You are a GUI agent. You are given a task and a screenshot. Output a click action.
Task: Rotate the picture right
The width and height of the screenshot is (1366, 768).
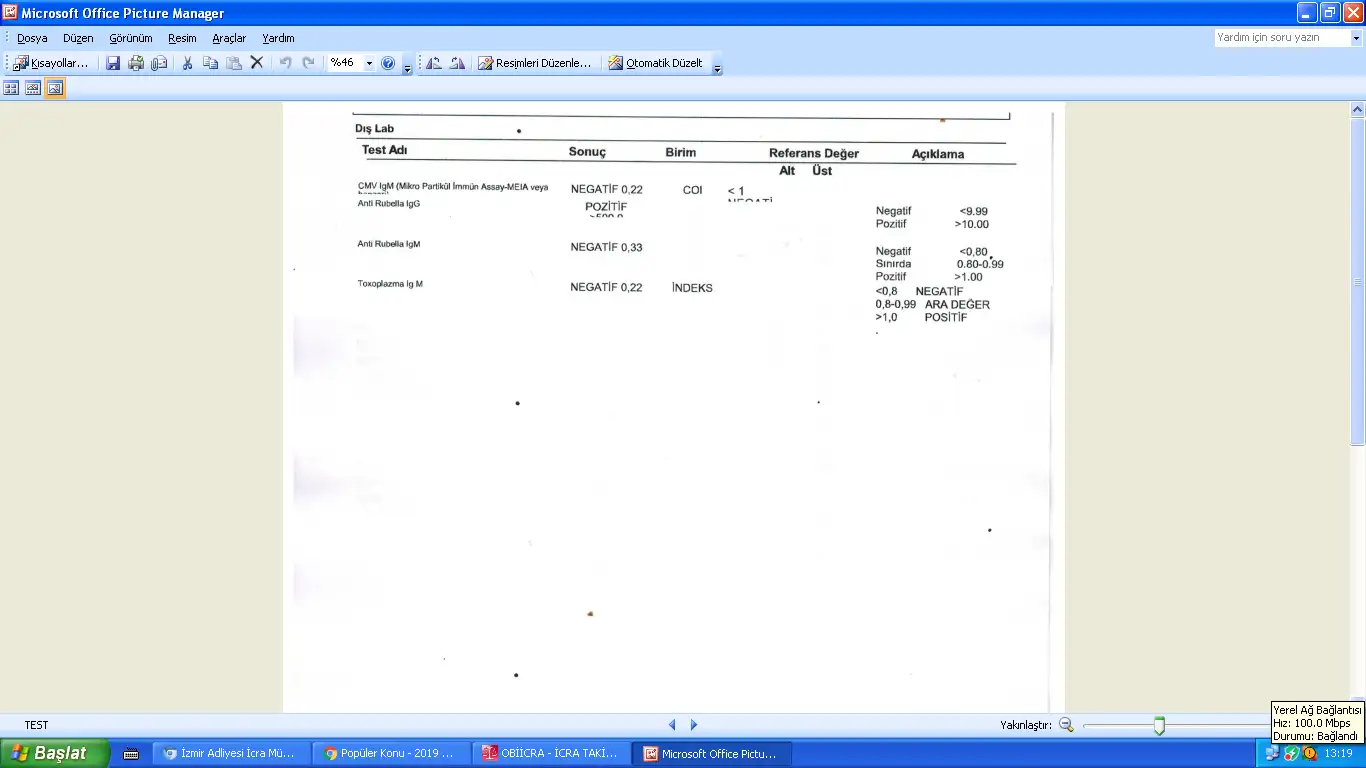tap(457, 63)
